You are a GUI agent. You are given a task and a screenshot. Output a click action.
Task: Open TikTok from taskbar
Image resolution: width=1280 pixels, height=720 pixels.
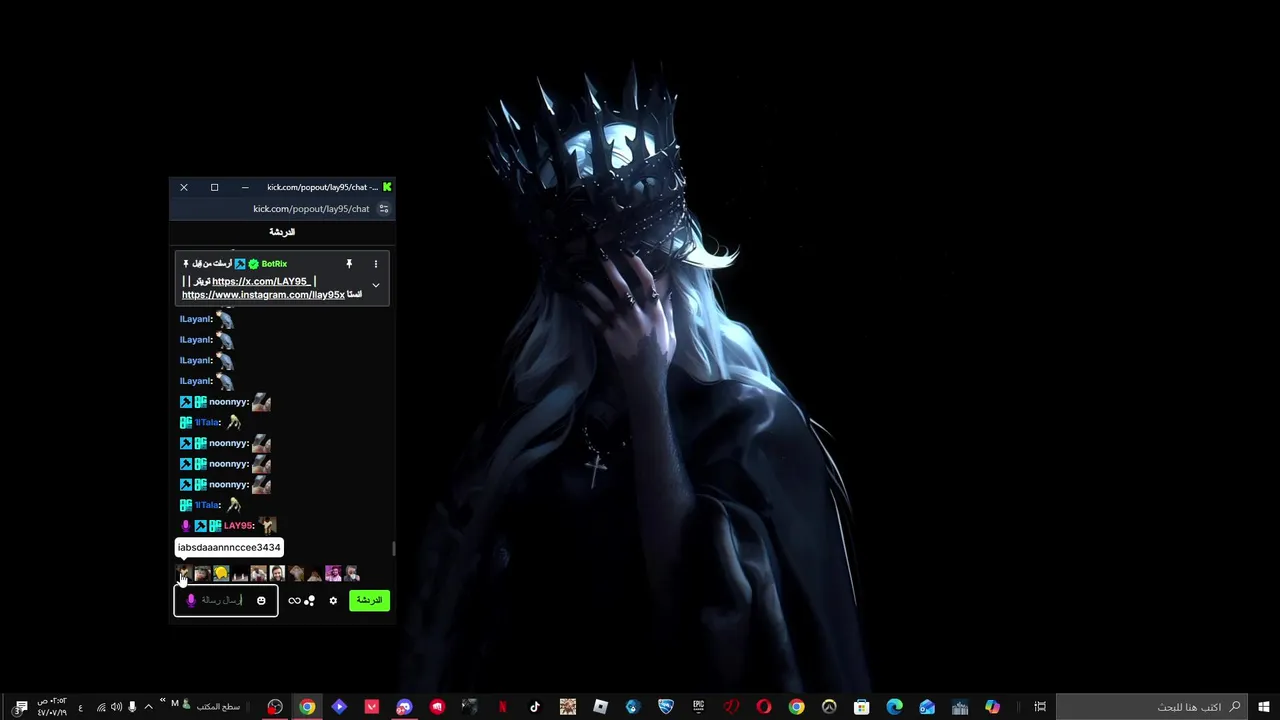pyautogui.click(x=535, y=707)
